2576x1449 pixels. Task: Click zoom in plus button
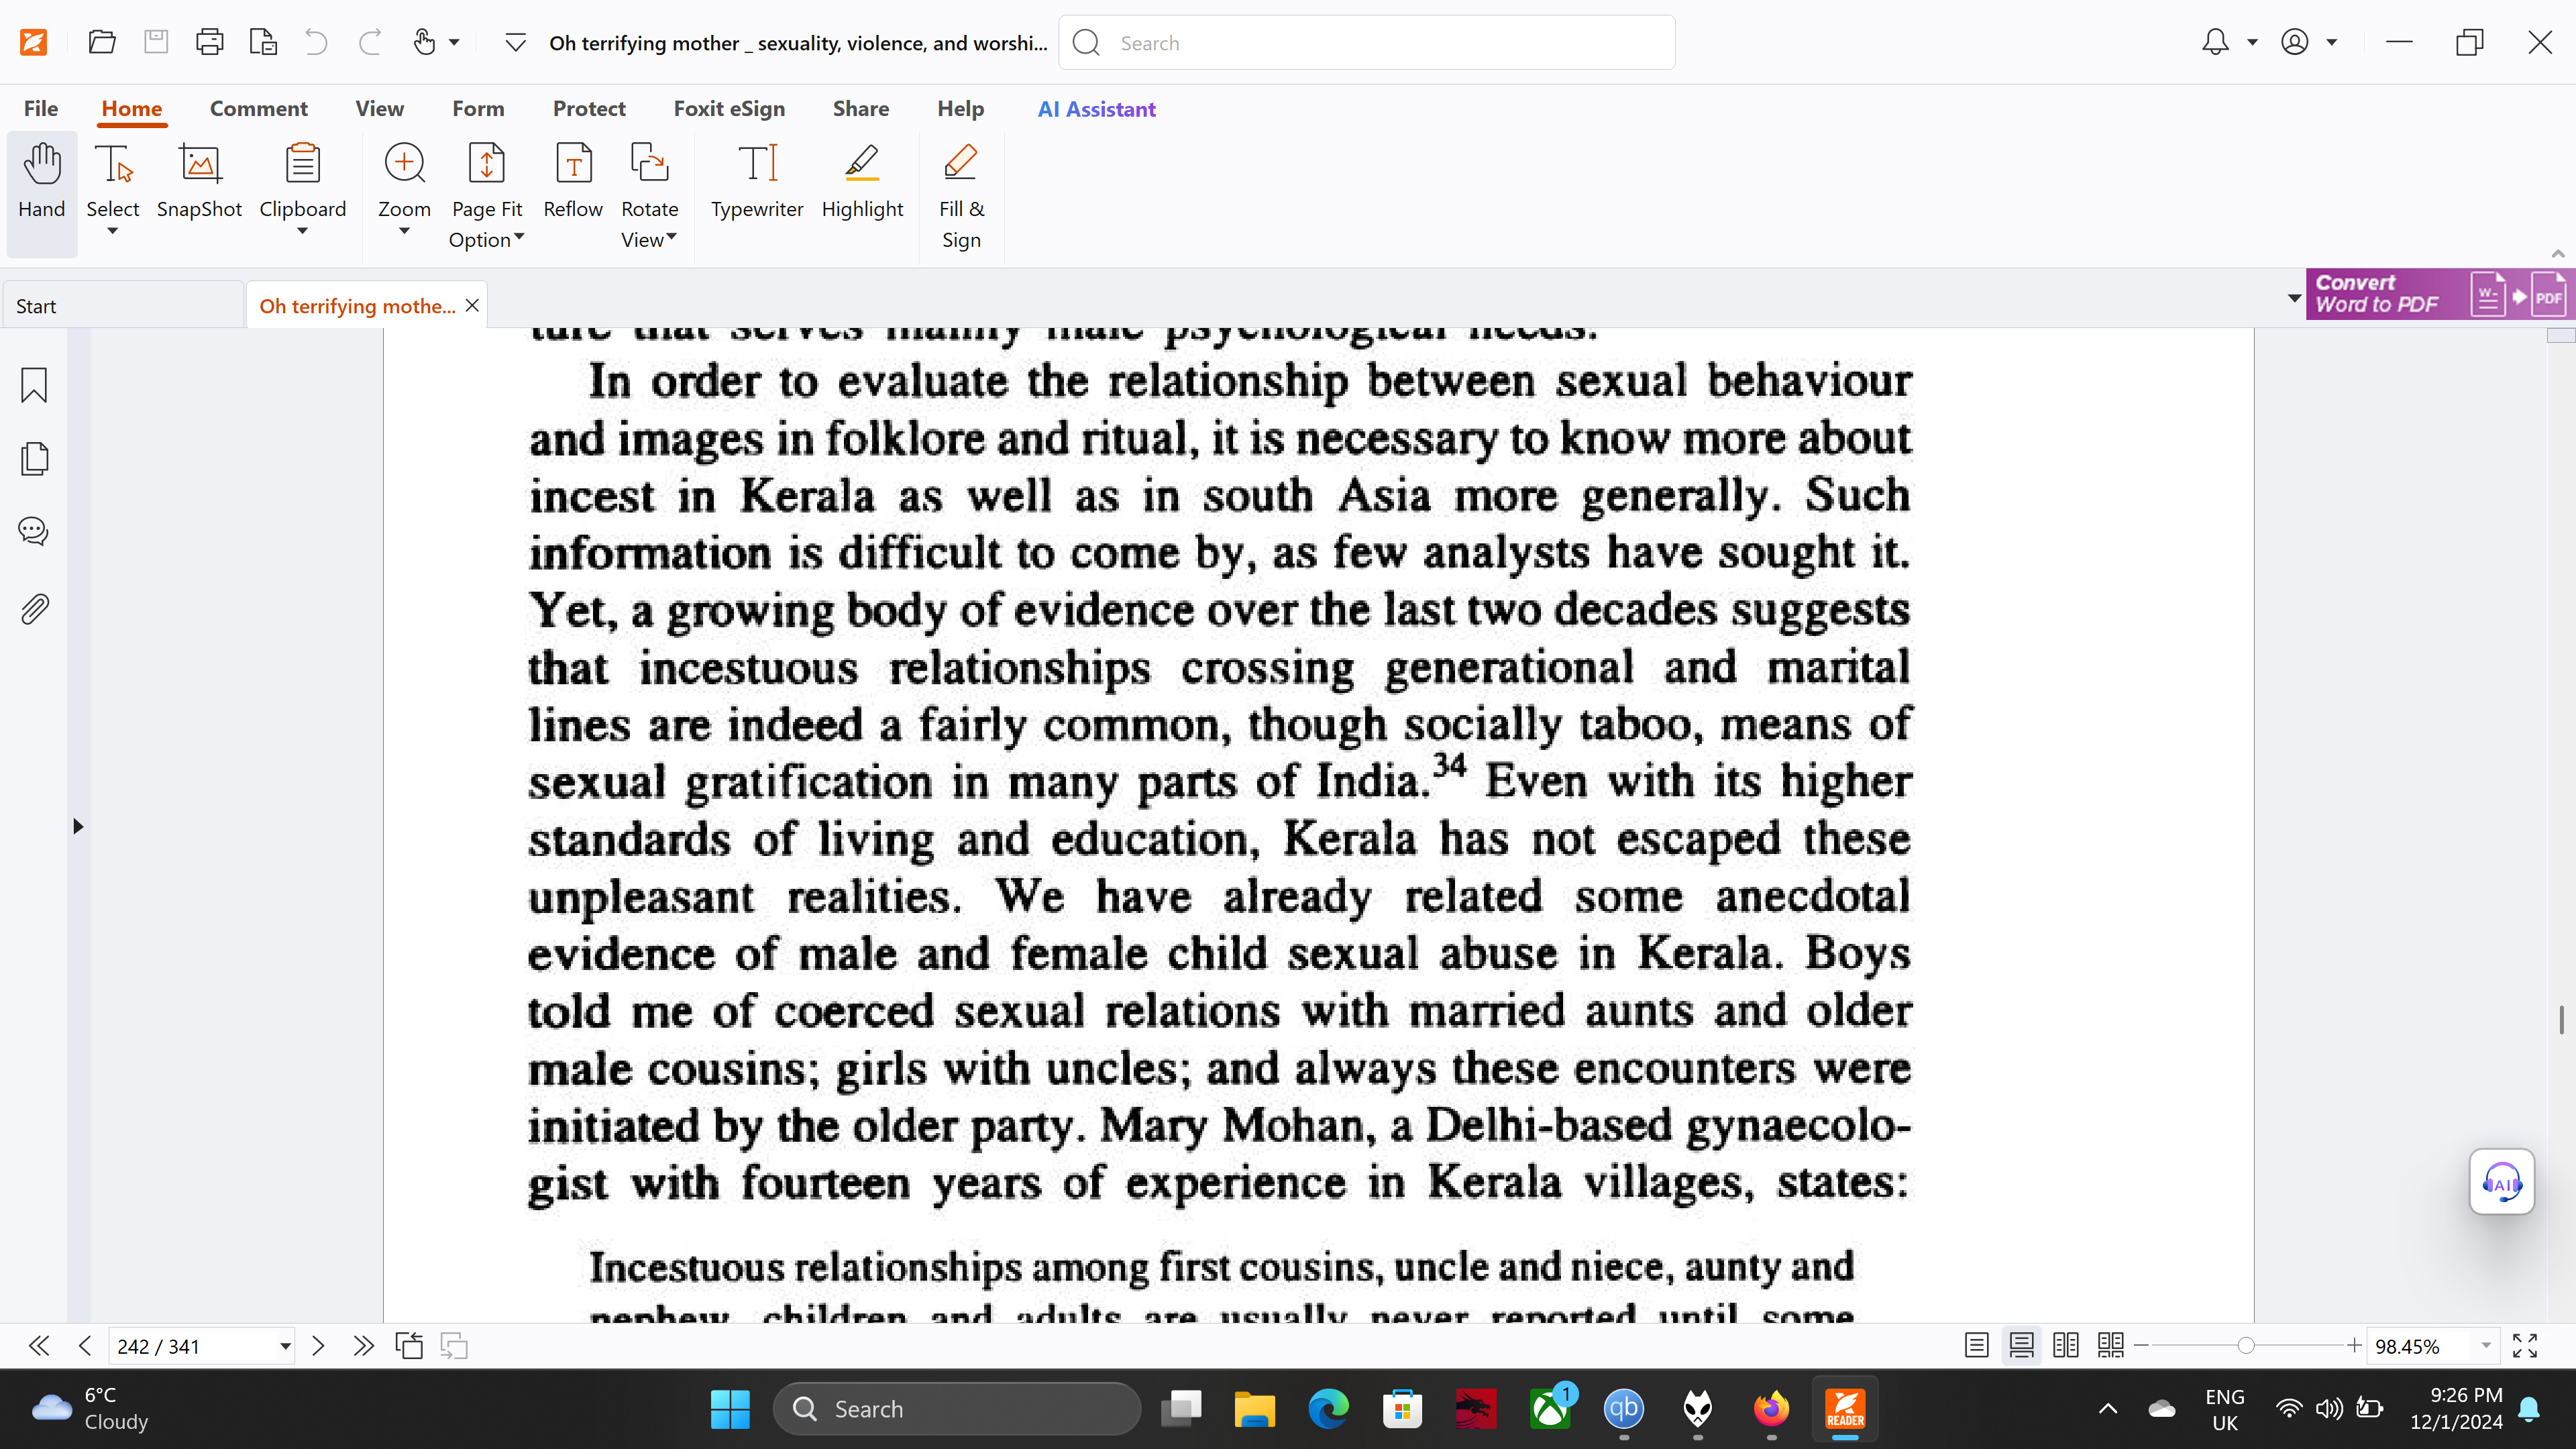2354,1346
